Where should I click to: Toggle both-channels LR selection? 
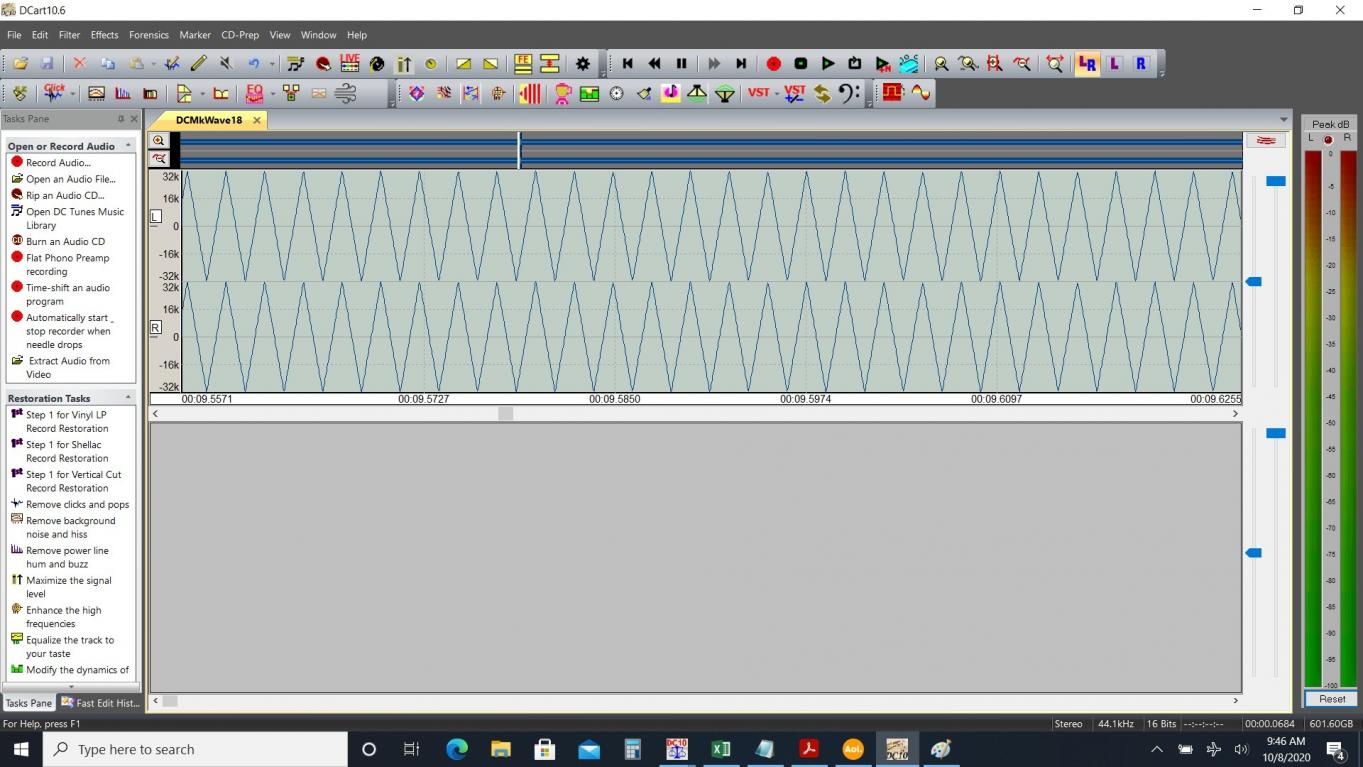pos(1087,63)
